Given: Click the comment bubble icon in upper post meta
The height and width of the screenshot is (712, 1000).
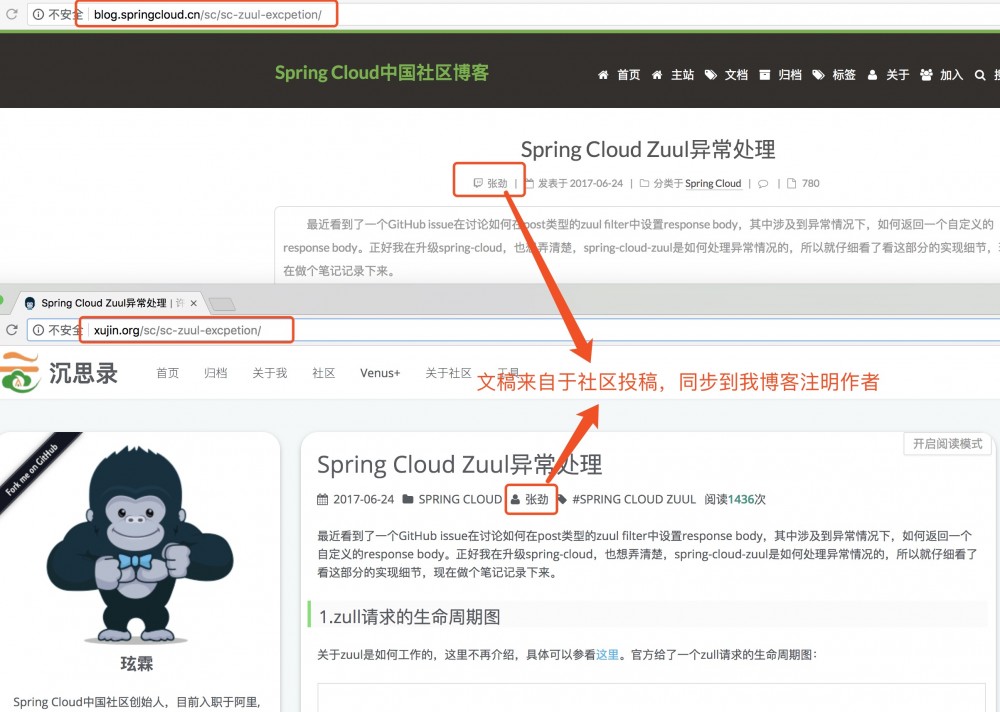Looking at the screenshot, I should tap(763, 184).
